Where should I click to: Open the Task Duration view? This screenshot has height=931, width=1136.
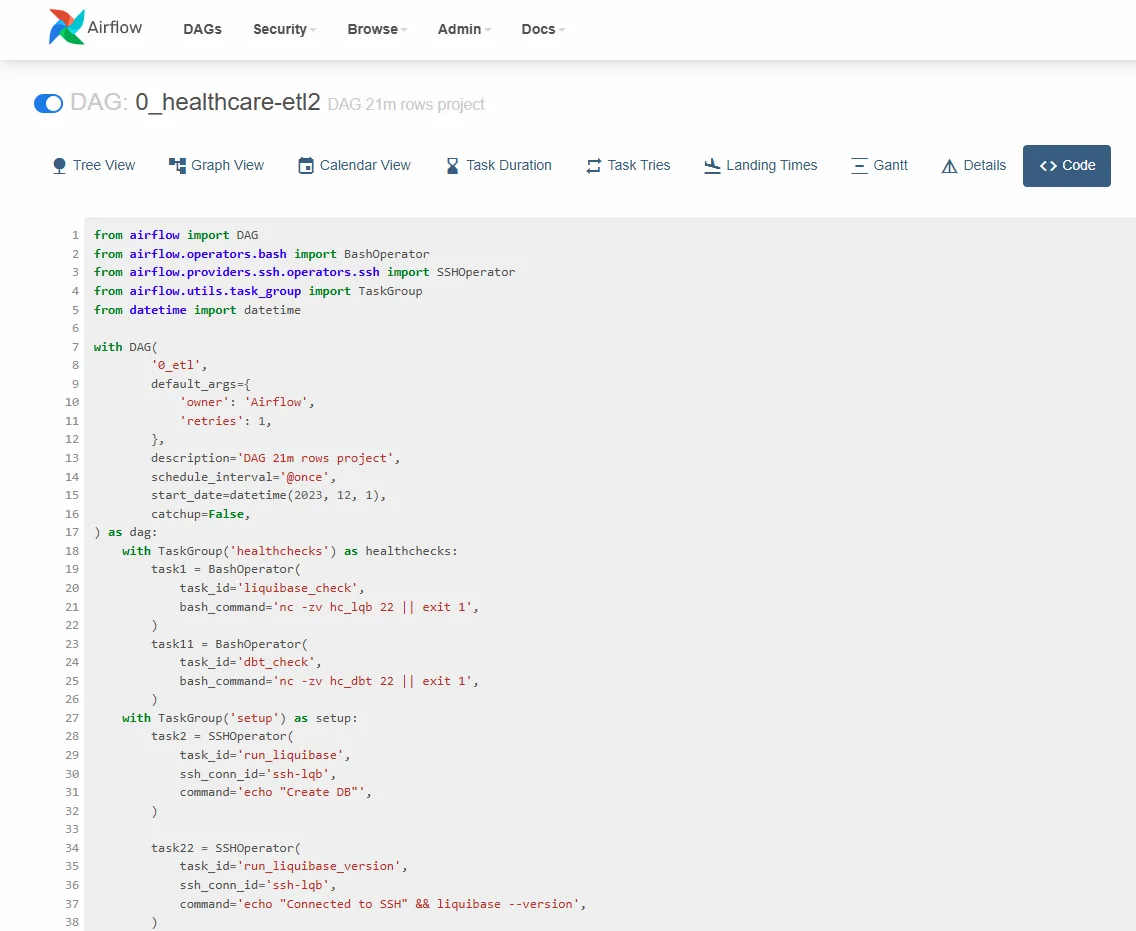[x=498, y=166]
